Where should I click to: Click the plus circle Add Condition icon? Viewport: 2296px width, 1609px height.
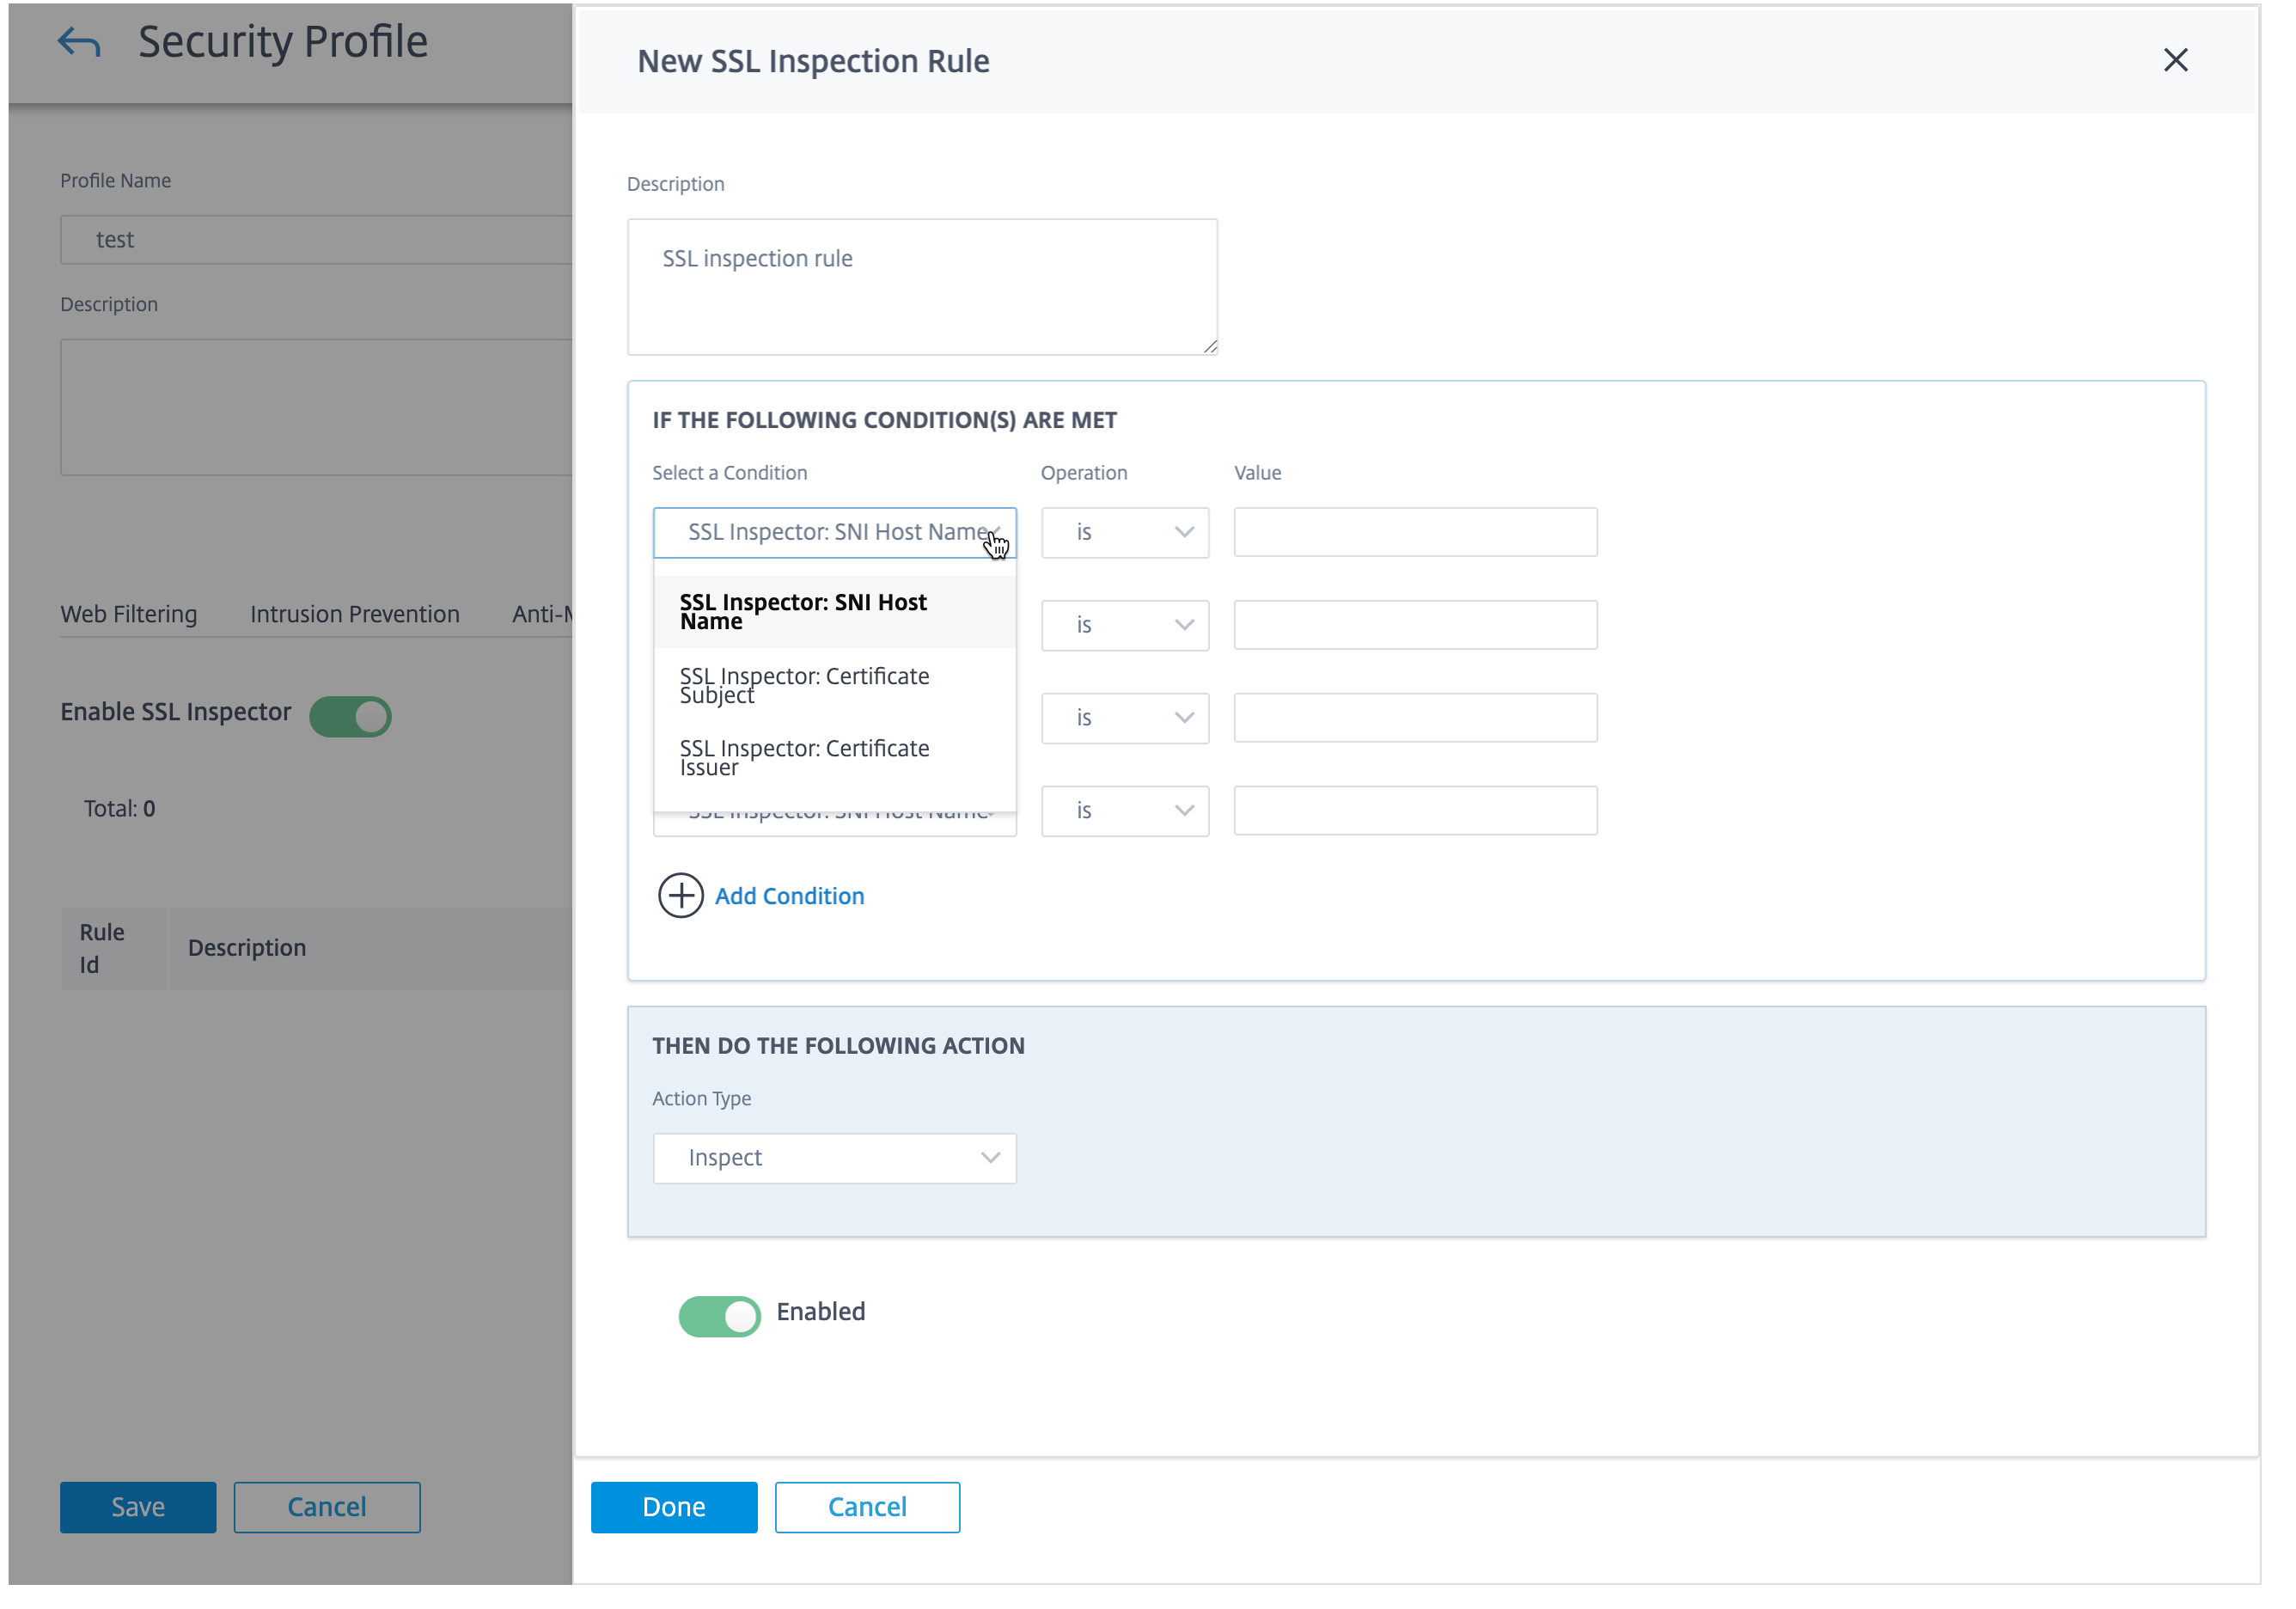680,896
